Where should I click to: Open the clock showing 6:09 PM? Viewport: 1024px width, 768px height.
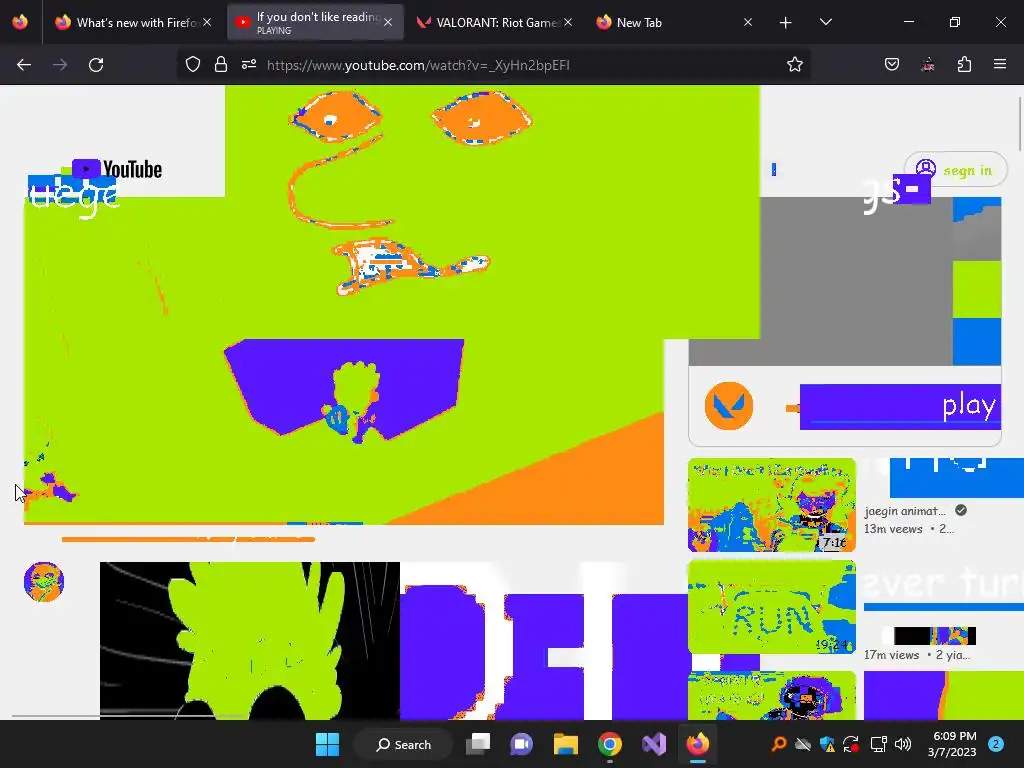[x=954, y=744]
